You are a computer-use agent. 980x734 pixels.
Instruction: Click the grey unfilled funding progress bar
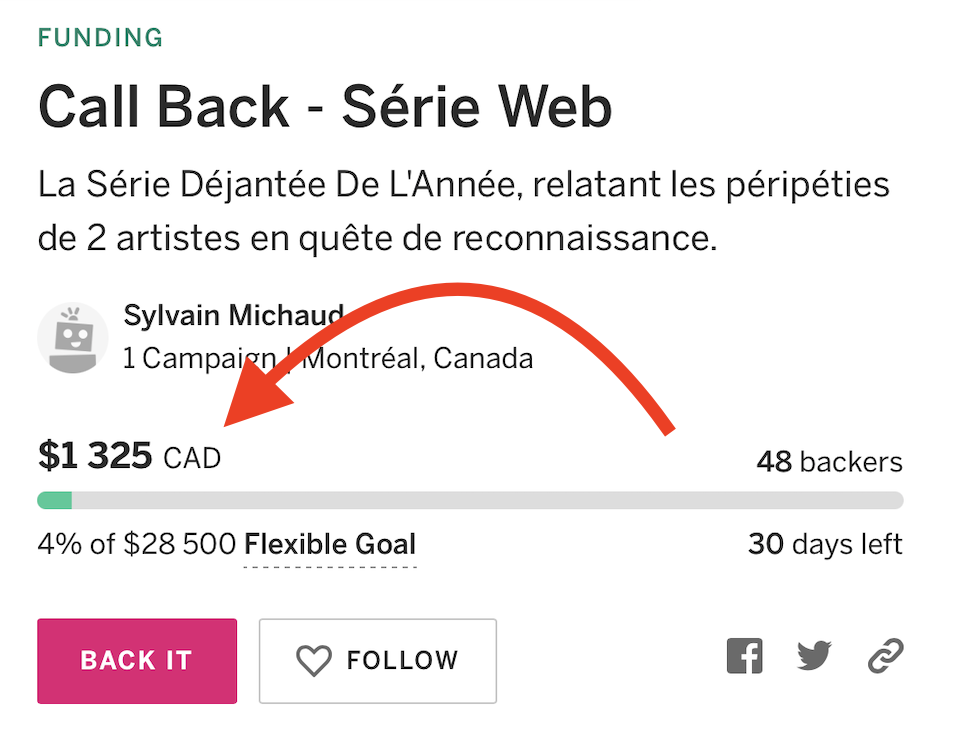click(488, 500)
